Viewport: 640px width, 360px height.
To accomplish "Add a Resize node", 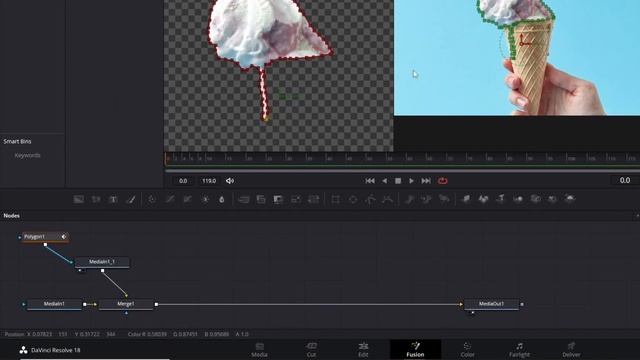I will pyautogui.click(x=296, y=199).
